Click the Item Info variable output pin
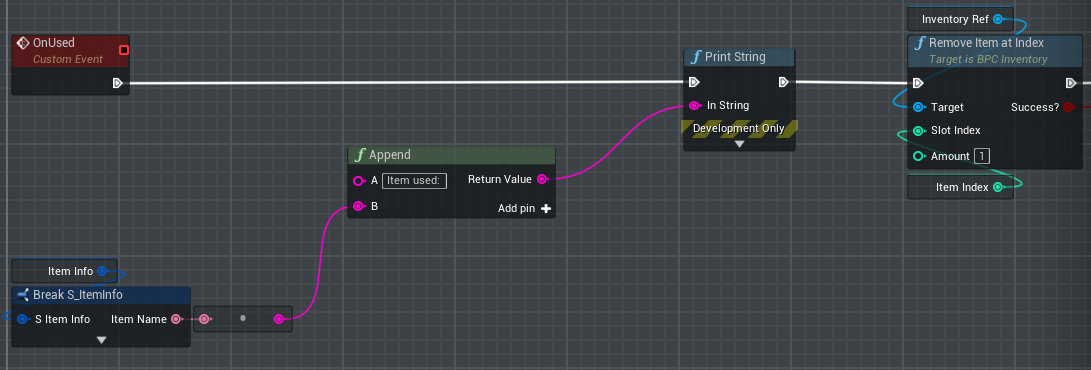The width and height of the screenshot is (1091, 370). 102,271
